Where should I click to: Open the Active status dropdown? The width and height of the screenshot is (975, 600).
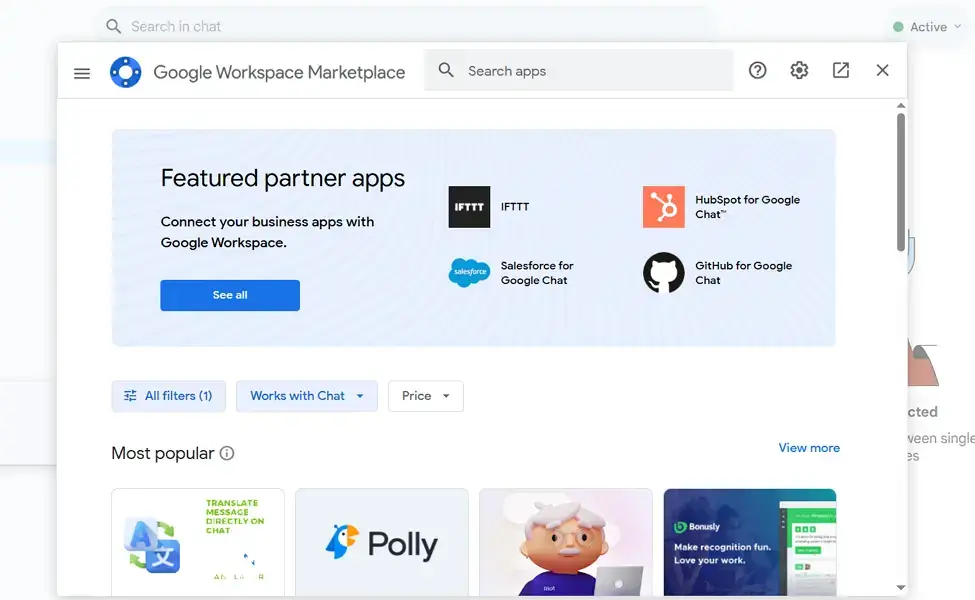click(x=927, y=27)
